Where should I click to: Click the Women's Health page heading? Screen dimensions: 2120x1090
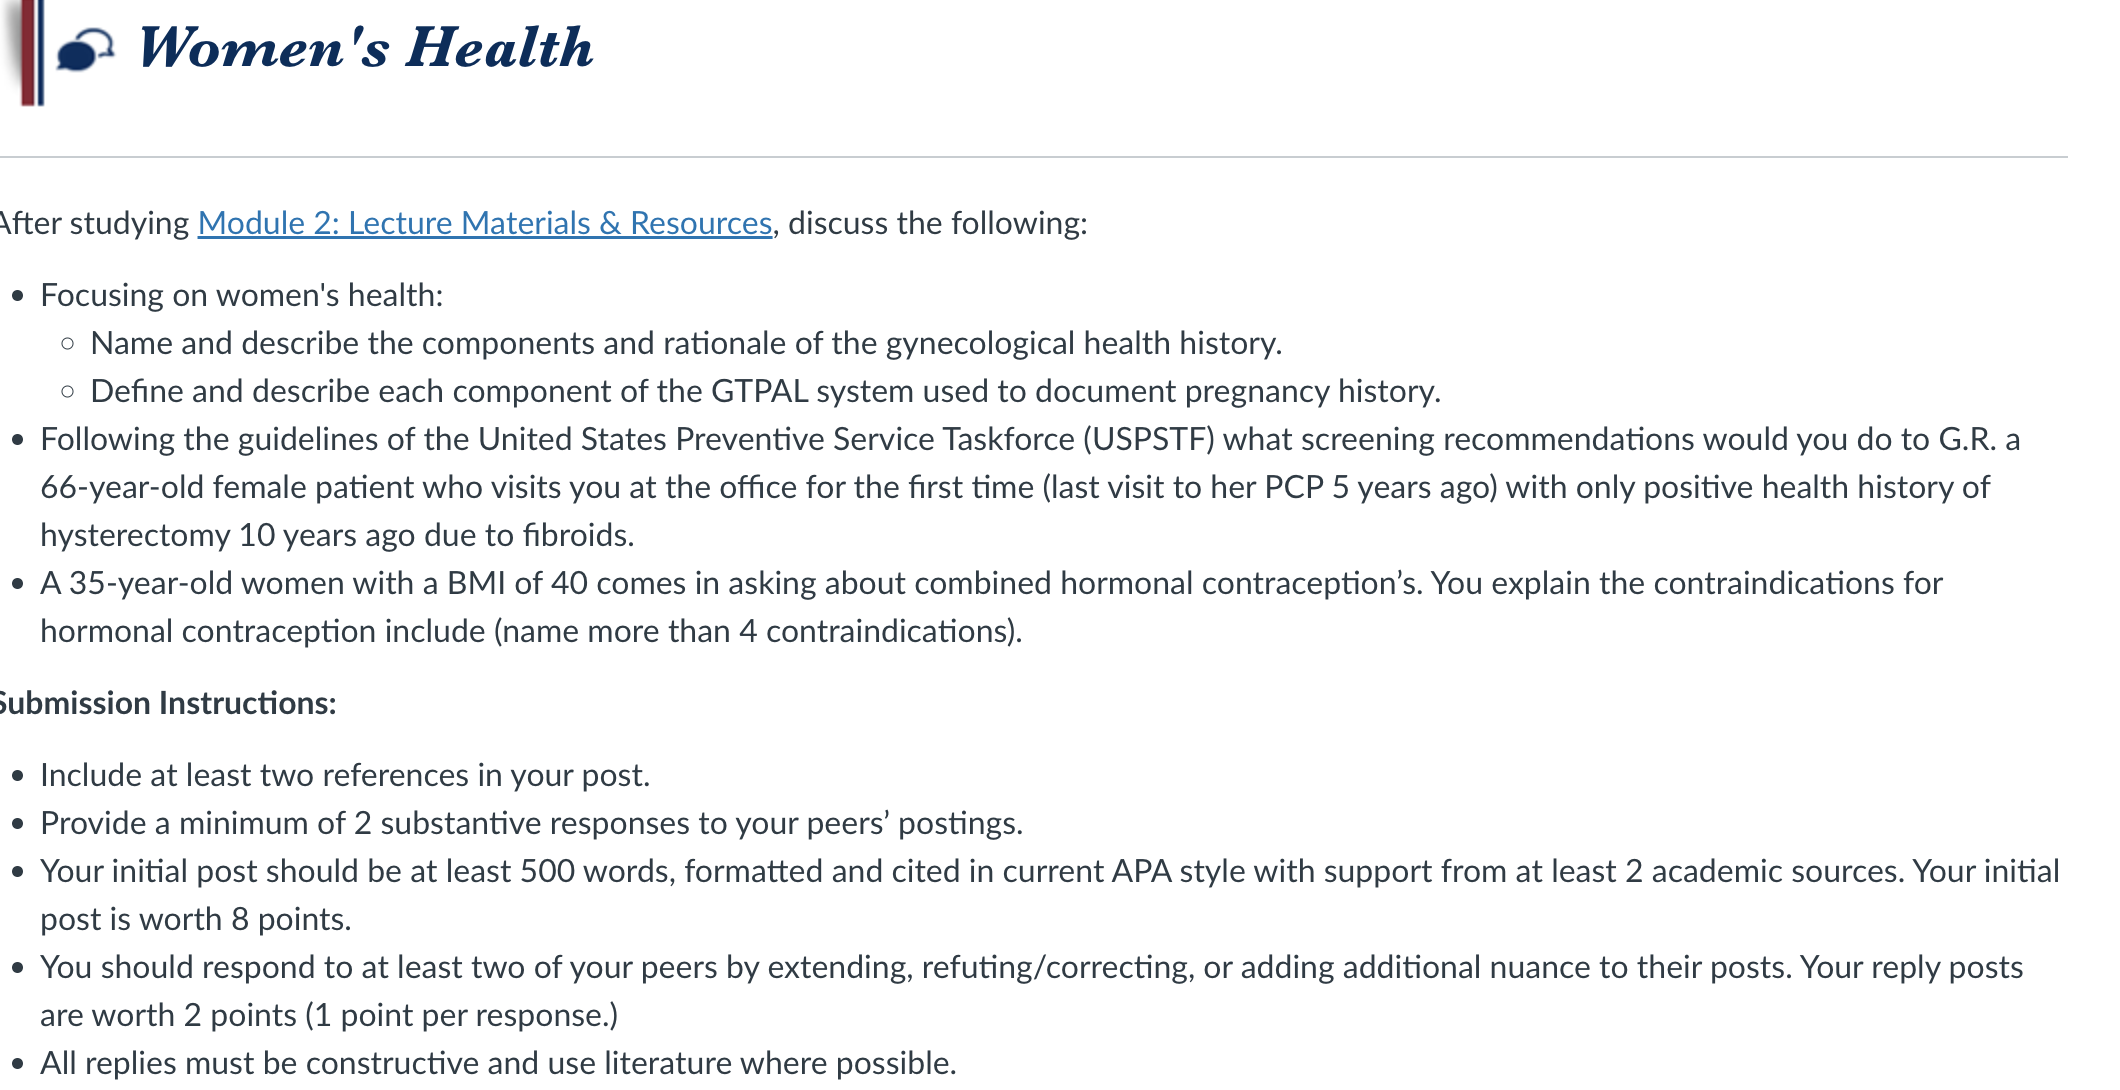click(x=365, y=47)
